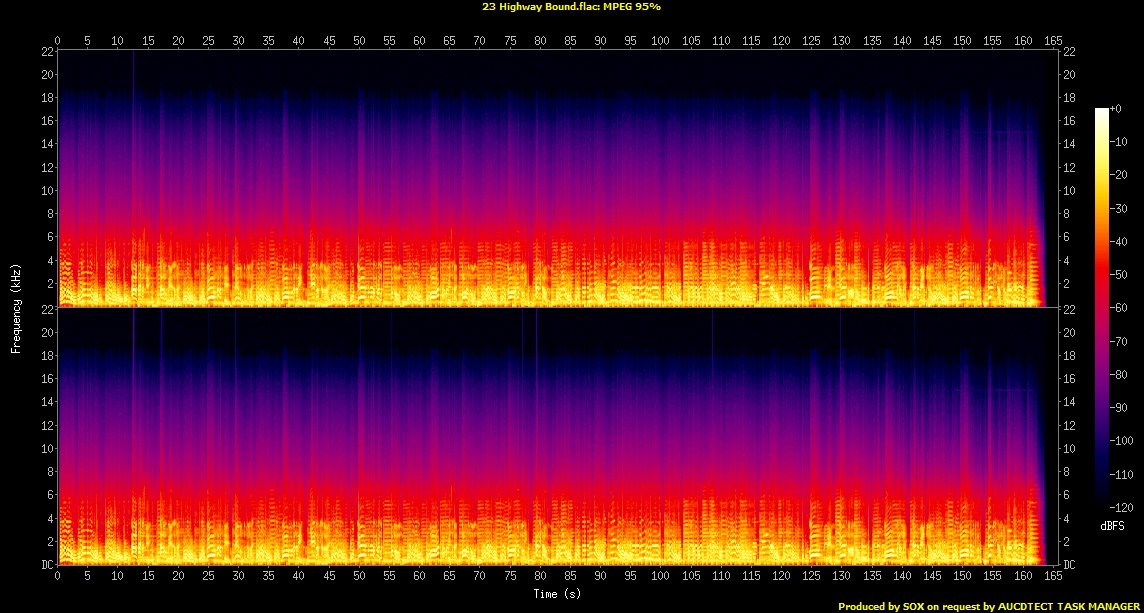This screenshot has height=613, width=1144.
Task: Click the 165 tick on the top time axis
Action: (x=1052, y=41)
